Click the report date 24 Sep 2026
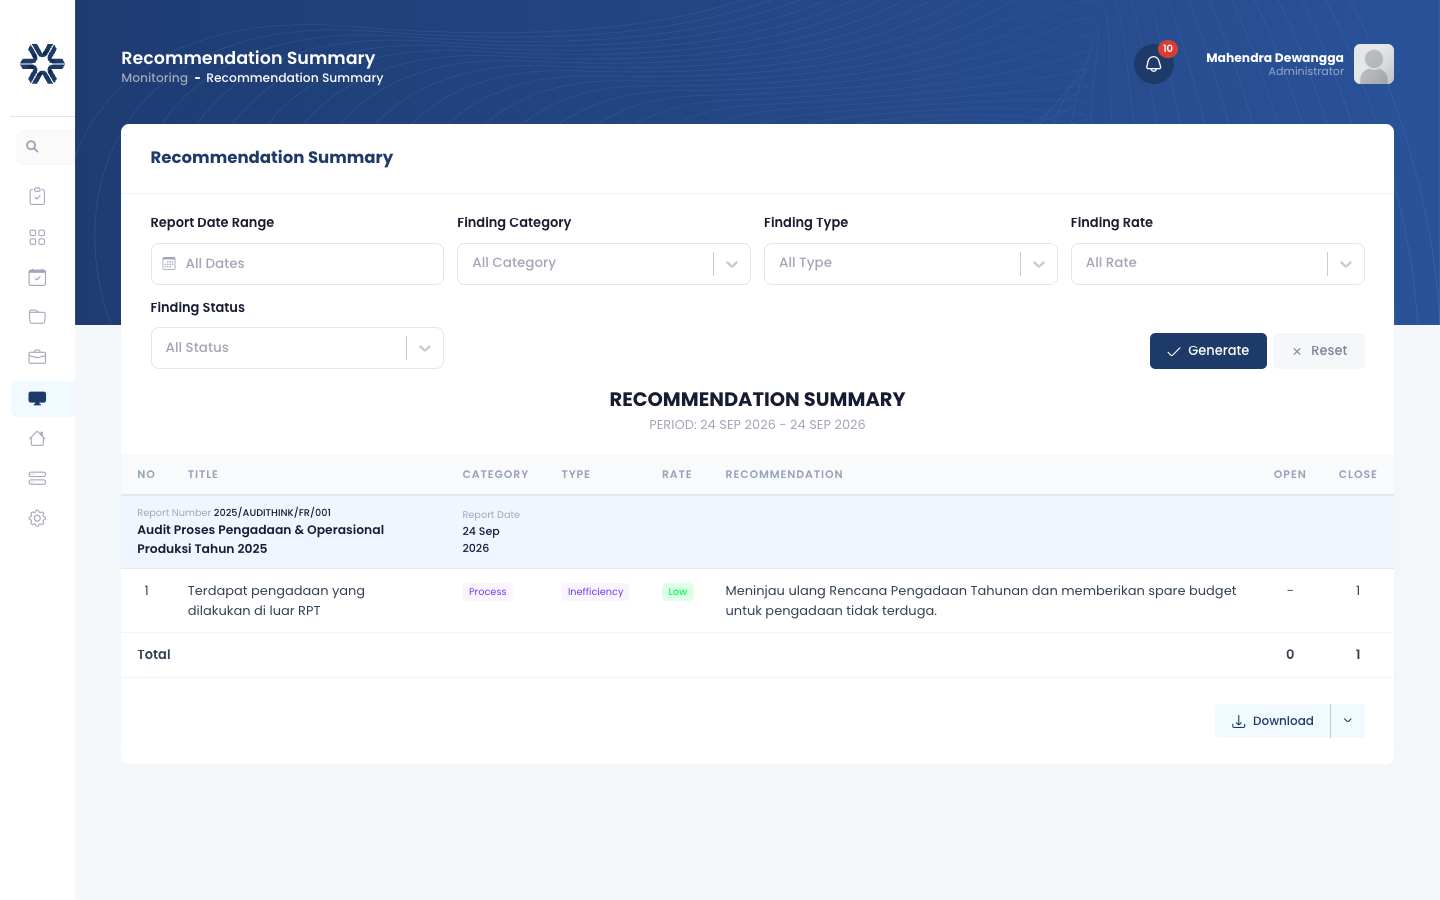 click(481, 540)
